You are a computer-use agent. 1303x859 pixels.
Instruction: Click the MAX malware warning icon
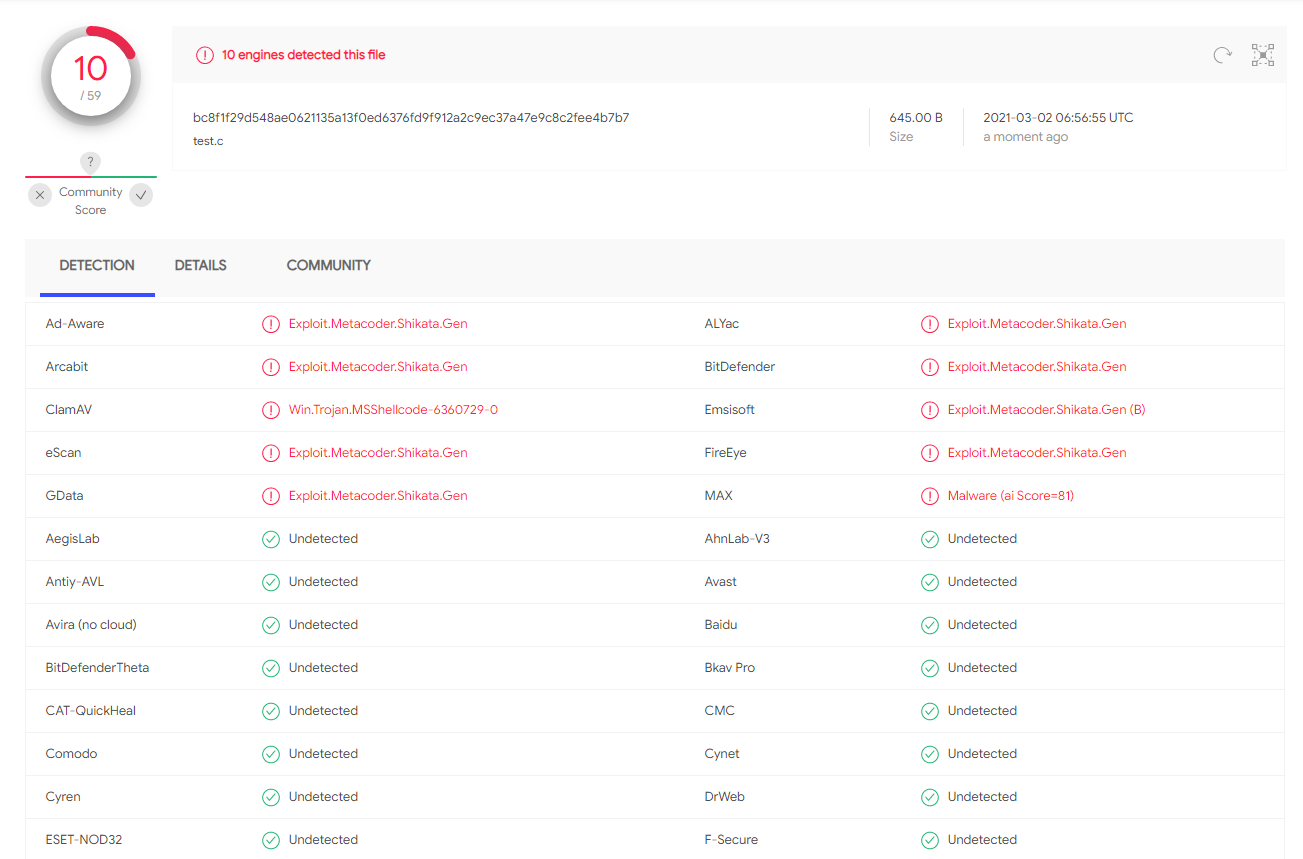click(x=929, y=496)
